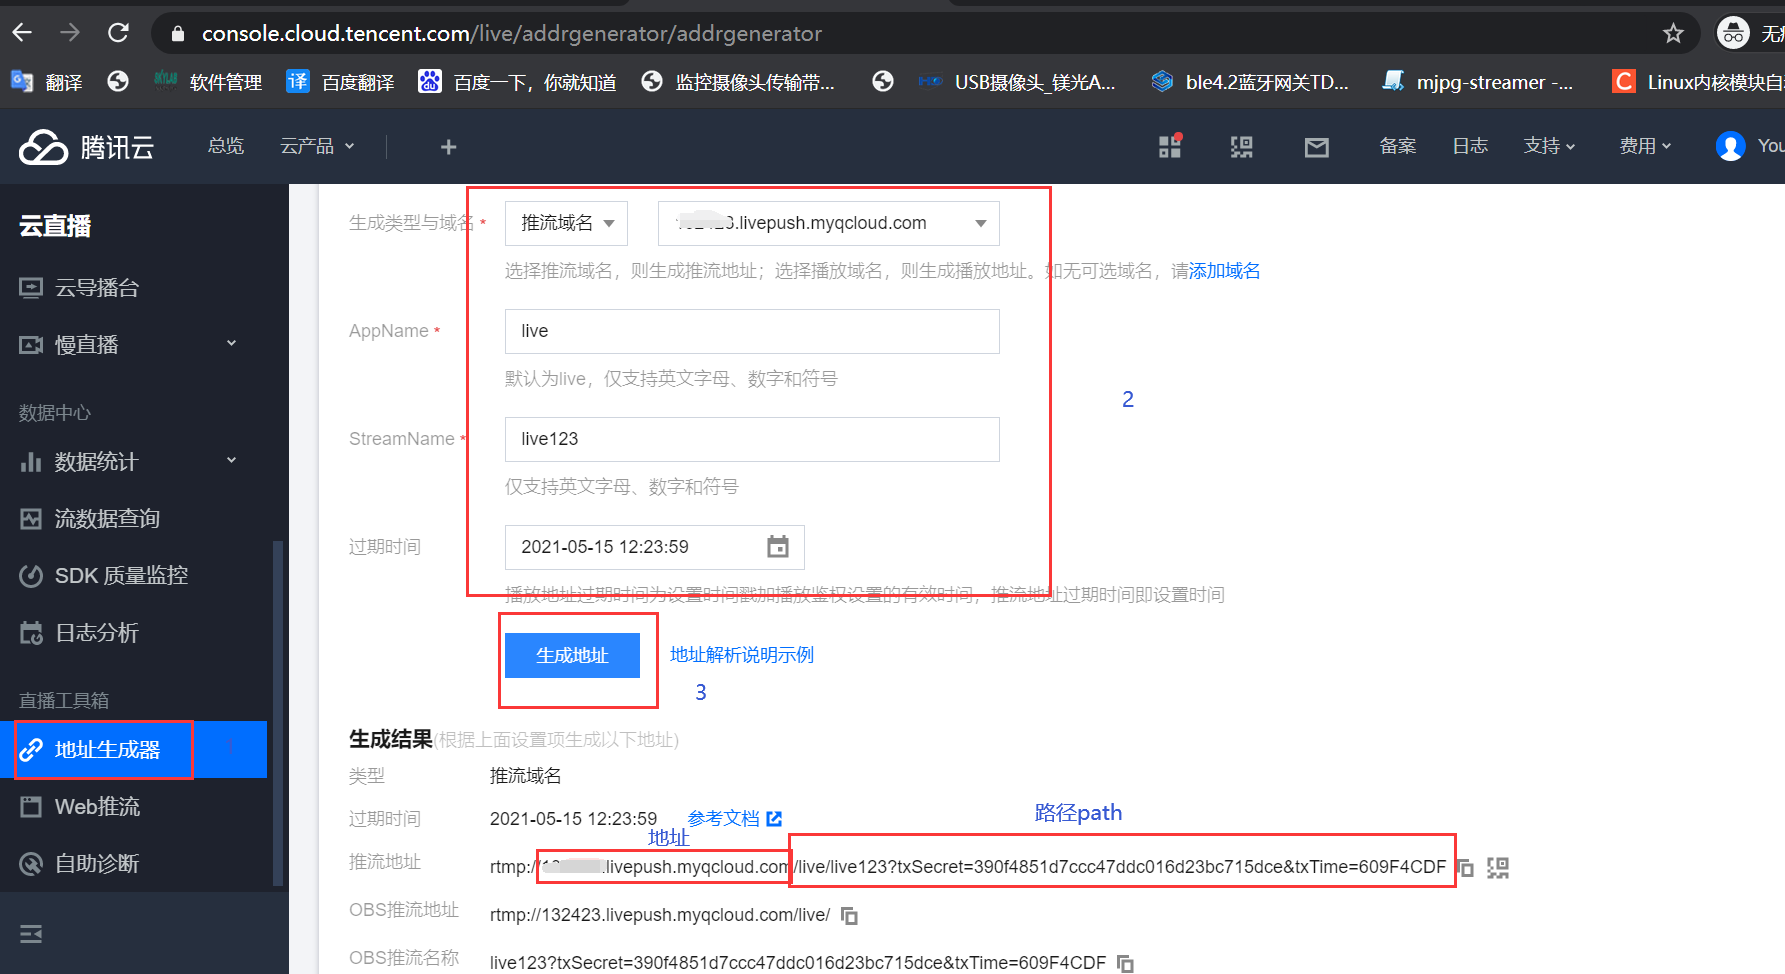1785x974 pixels.
Task: Reload the page with the refresh icon
Action: (x=118, y=32)
